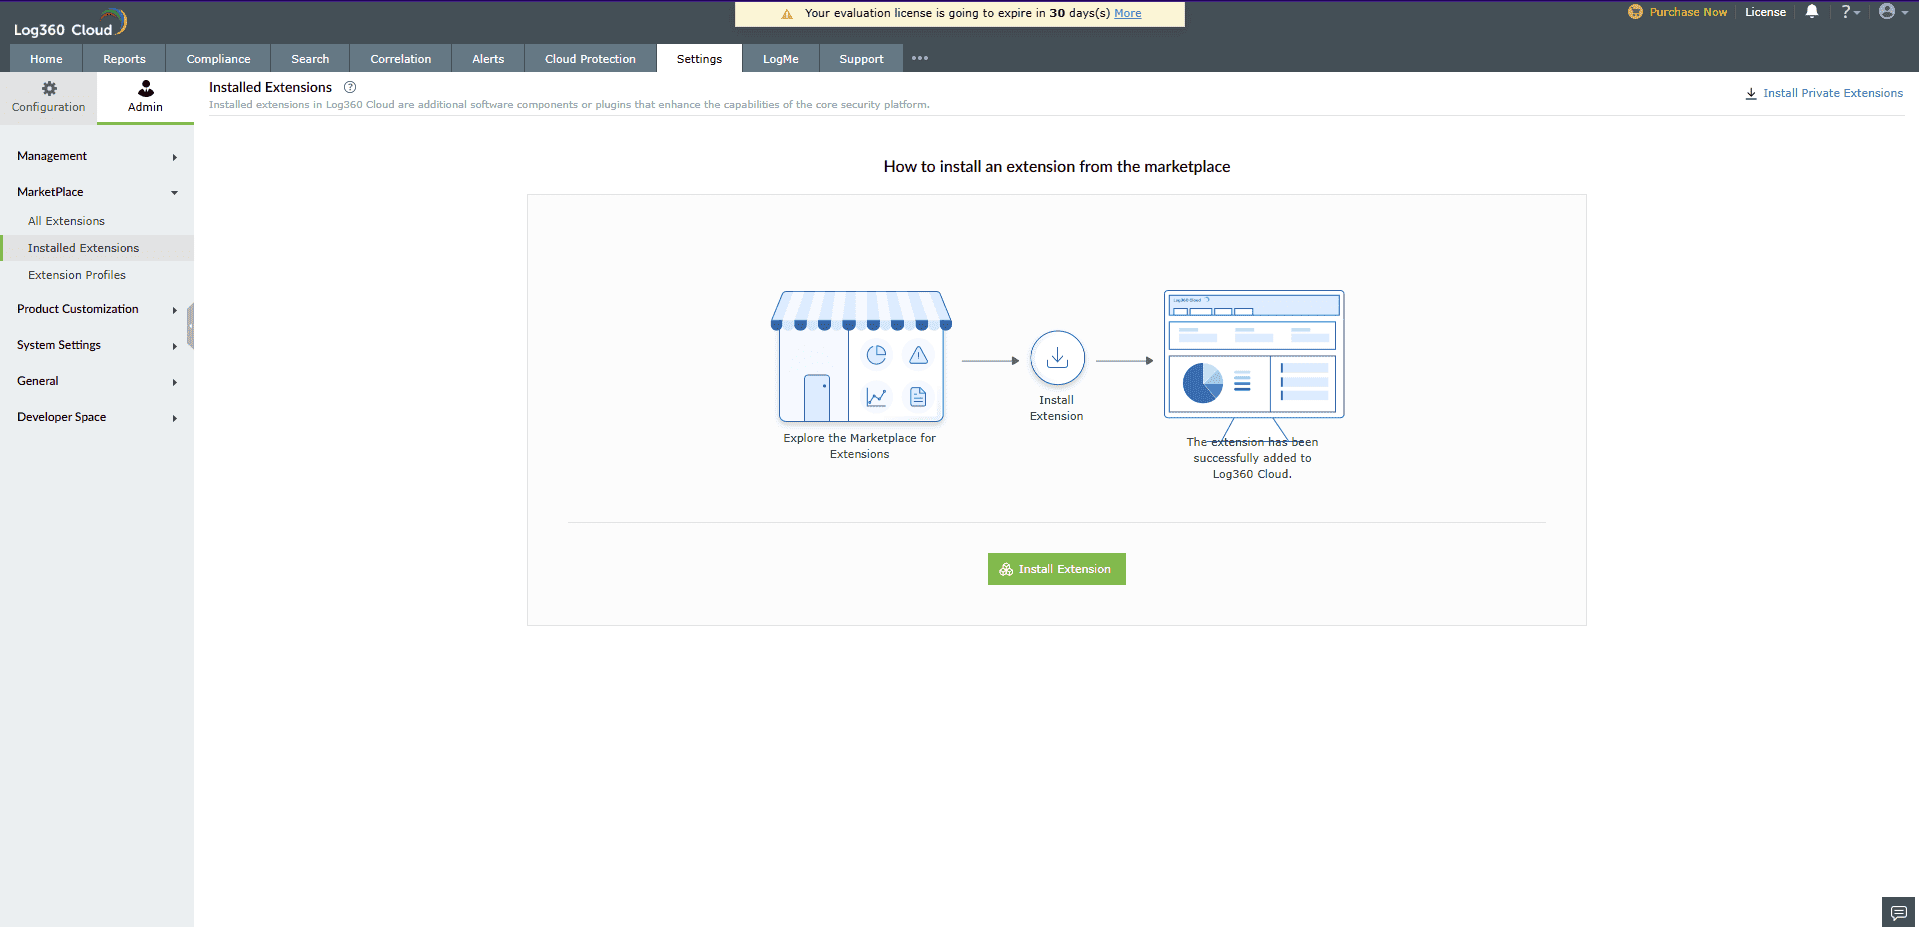Click the Configuration gear icon
The image size is (1919, 927).
tap(49, 89)
